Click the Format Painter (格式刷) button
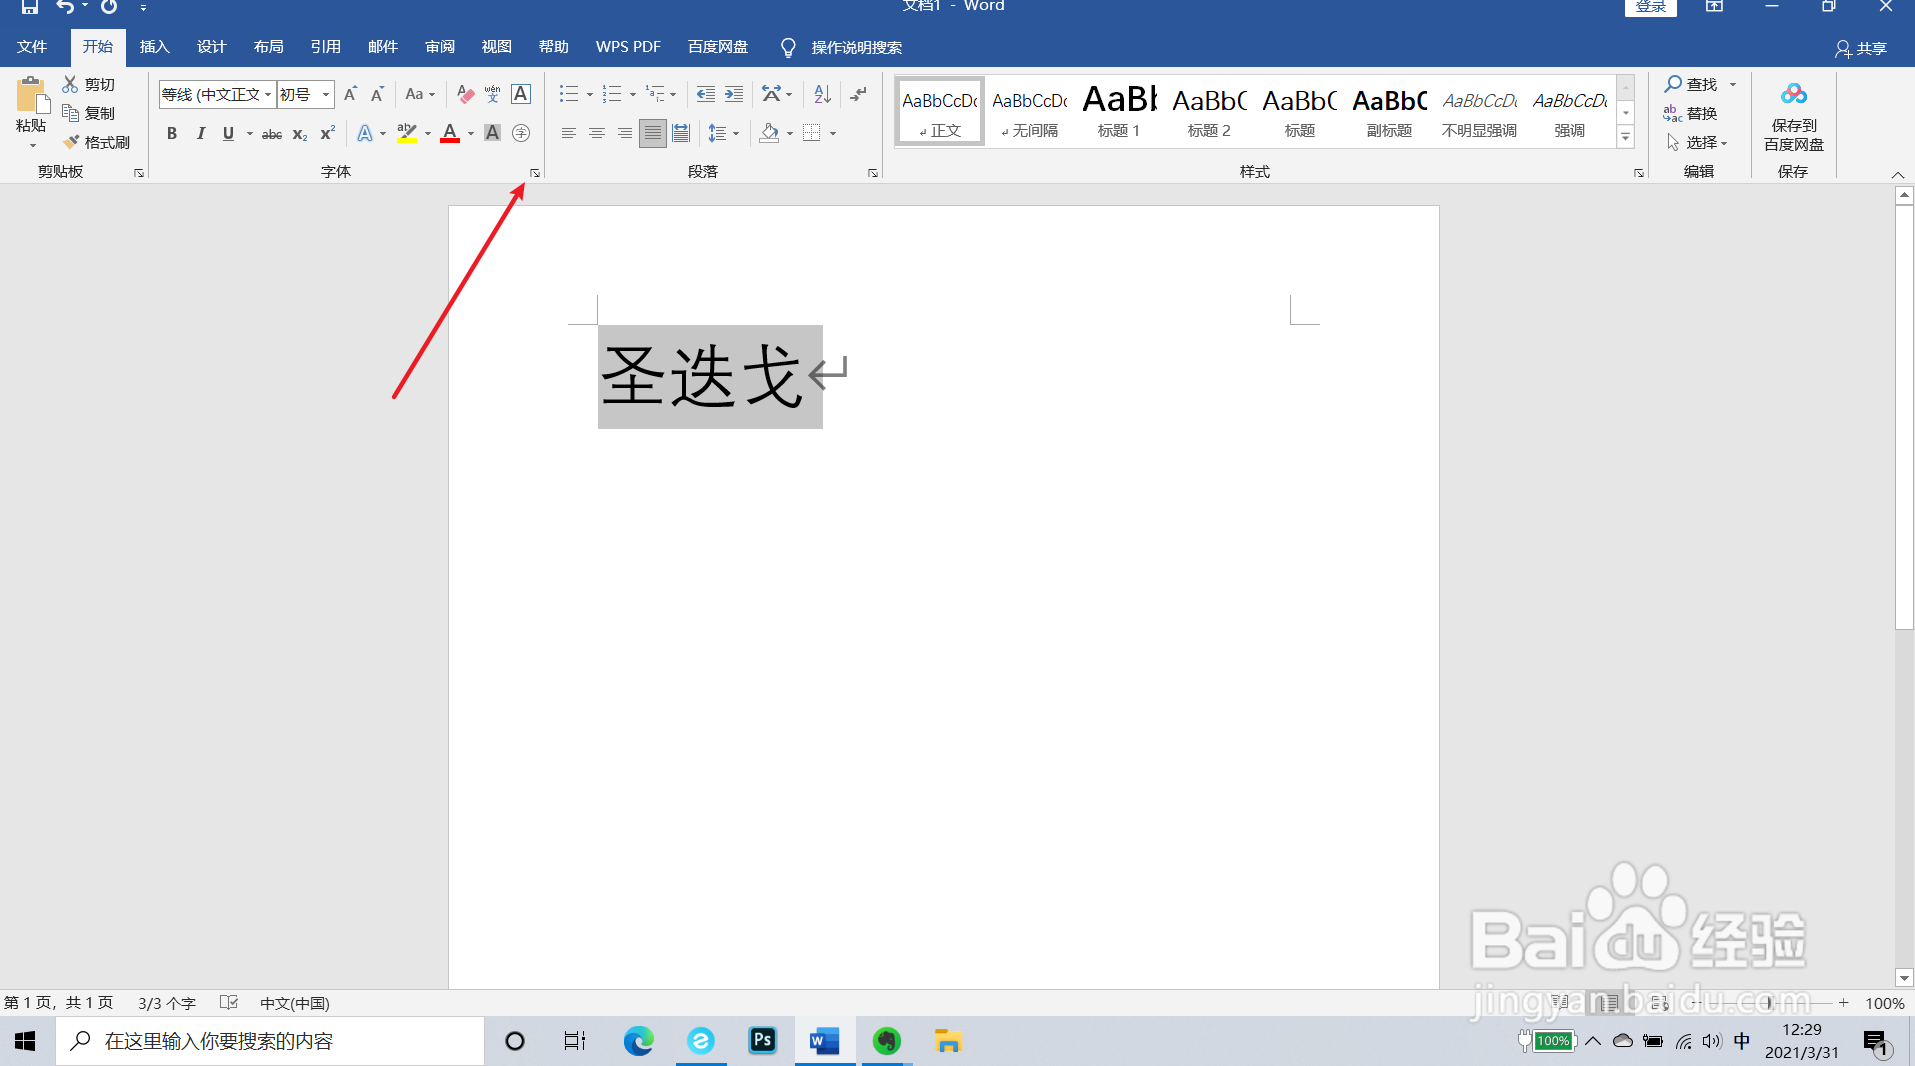 pyautogui.click(x=96, y=142)
